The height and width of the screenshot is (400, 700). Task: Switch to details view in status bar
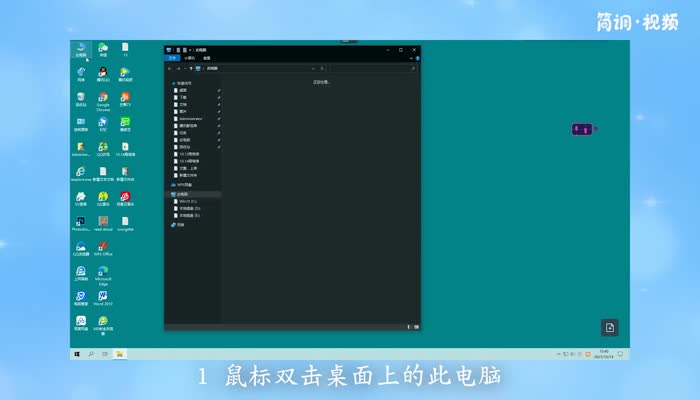(408, 327)
